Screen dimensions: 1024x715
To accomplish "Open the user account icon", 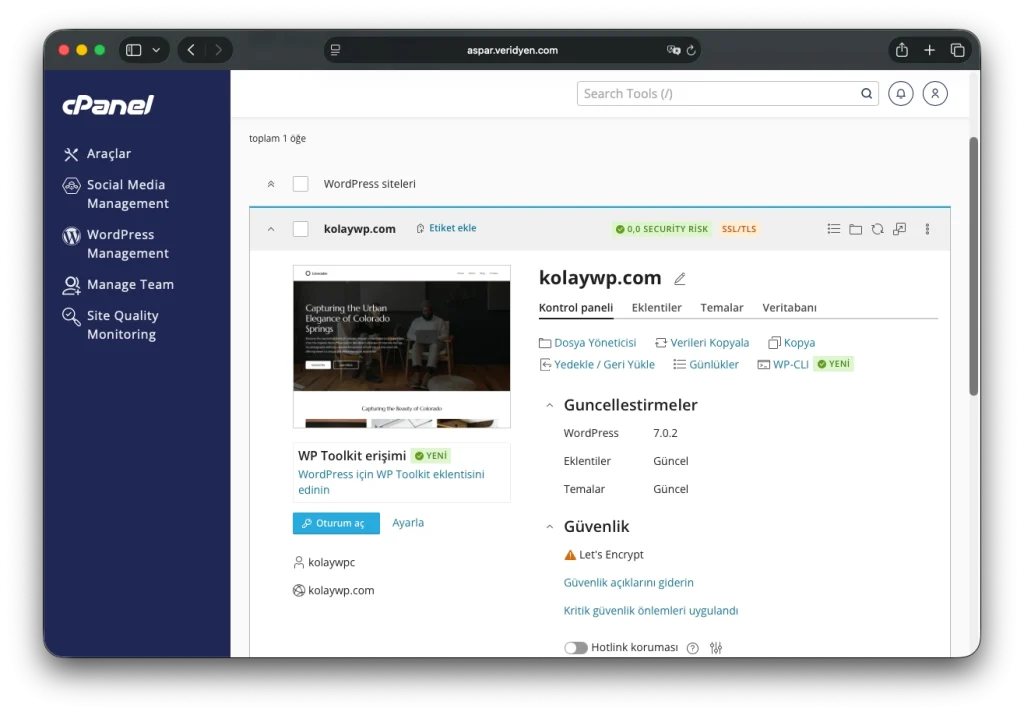I will point(935,93).
